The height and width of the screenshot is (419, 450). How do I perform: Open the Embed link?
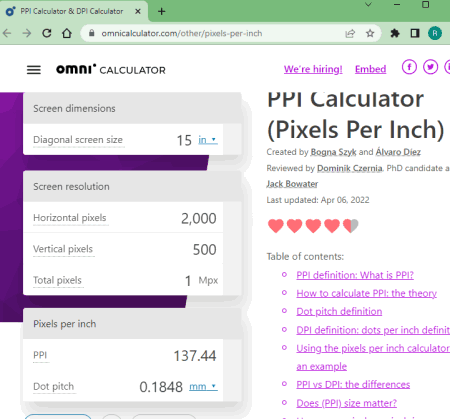(x=370, y=69)
